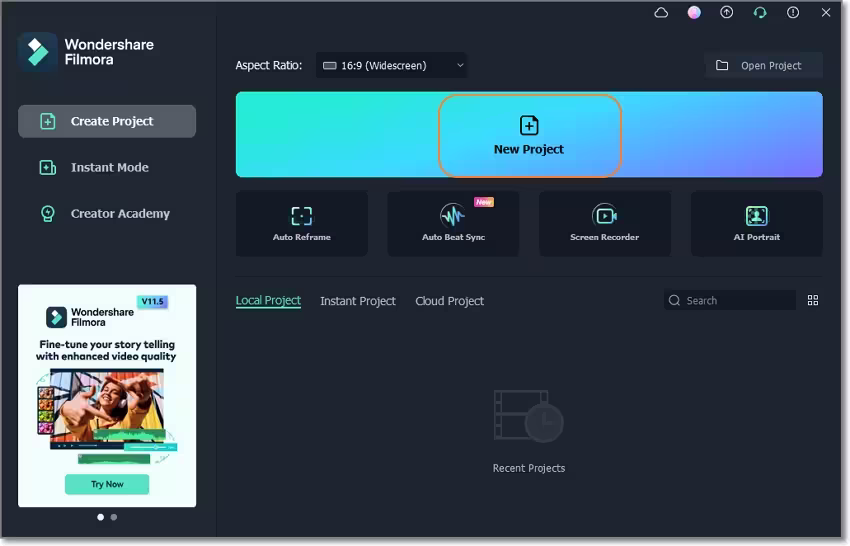Open the headset support icon
This screenshot has width=850, height=546.
760,12
